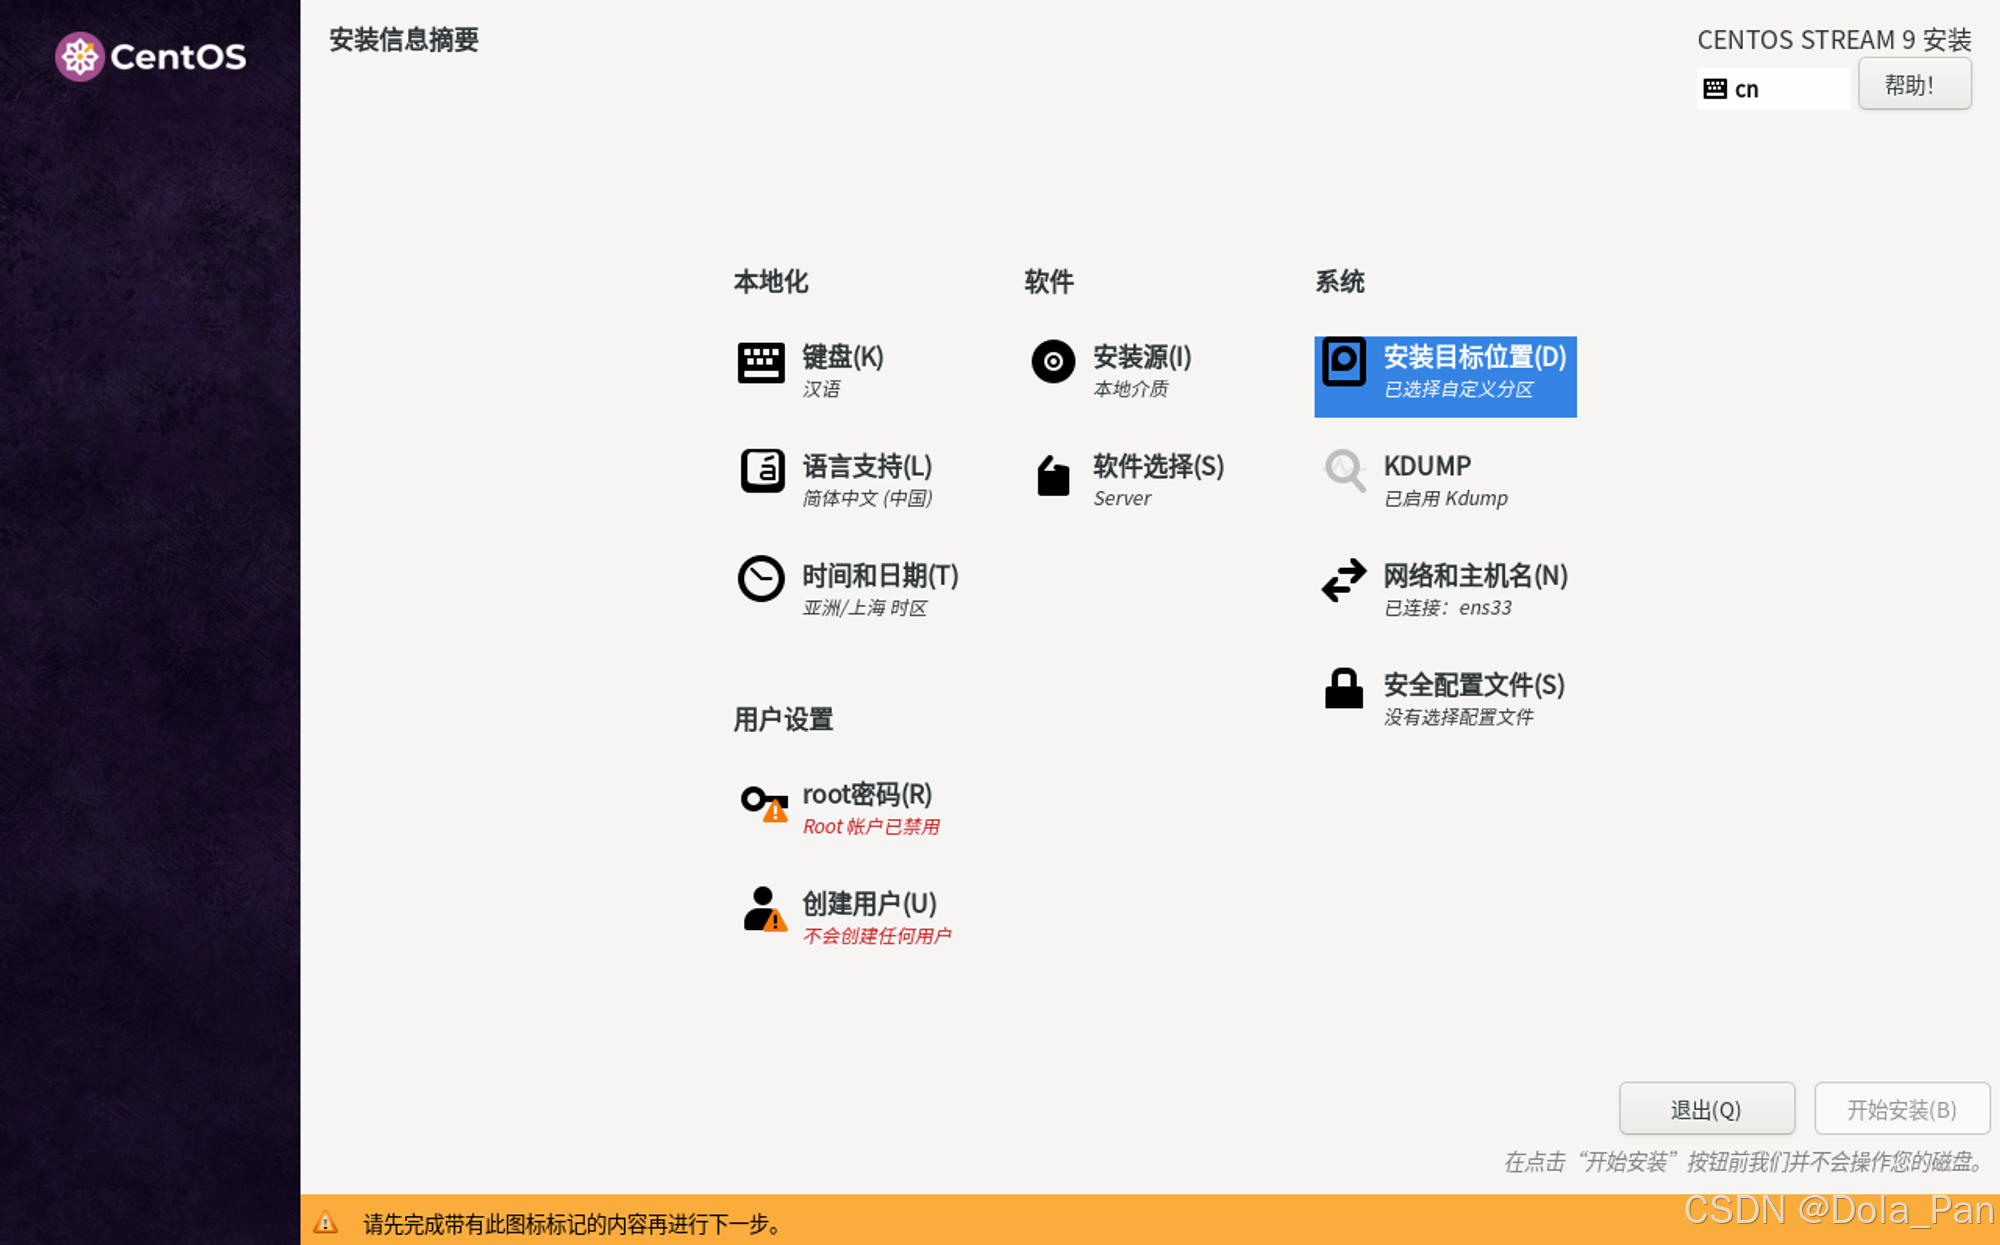Click 创建用户(U) label
Image resolution: width=2000 pixels, height=1245 pixels.
(869, 904)
